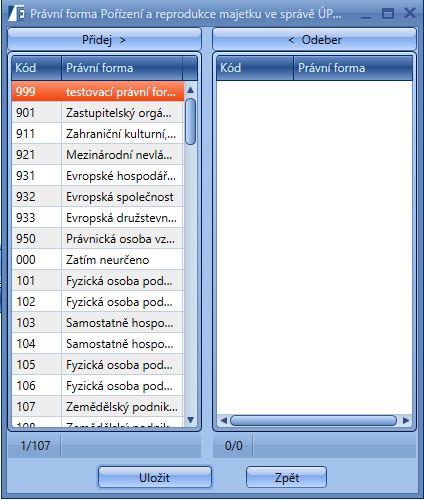Screen dimensions: 424x500
Task: Sort left list by Právní forma header
Action: (x=122, y=68)
